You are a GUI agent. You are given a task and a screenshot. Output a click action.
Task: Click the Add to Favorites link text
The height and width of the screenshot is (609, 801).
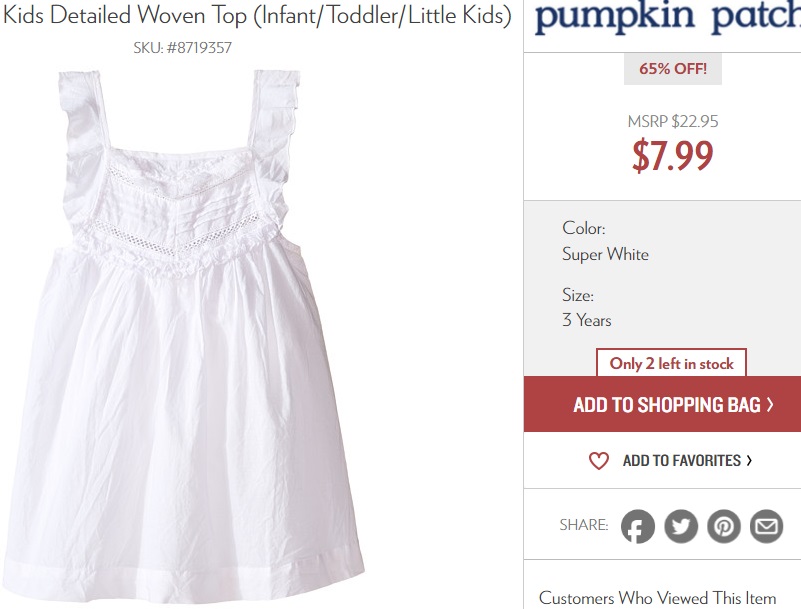(x=681, y=461)
